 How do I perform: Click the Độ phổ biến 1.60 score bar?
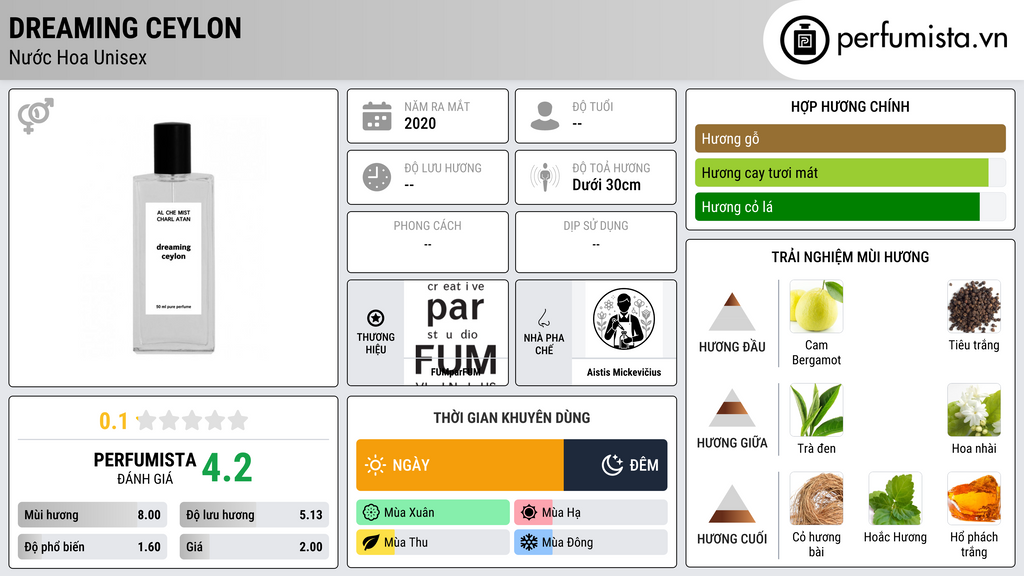click(92, 547)
